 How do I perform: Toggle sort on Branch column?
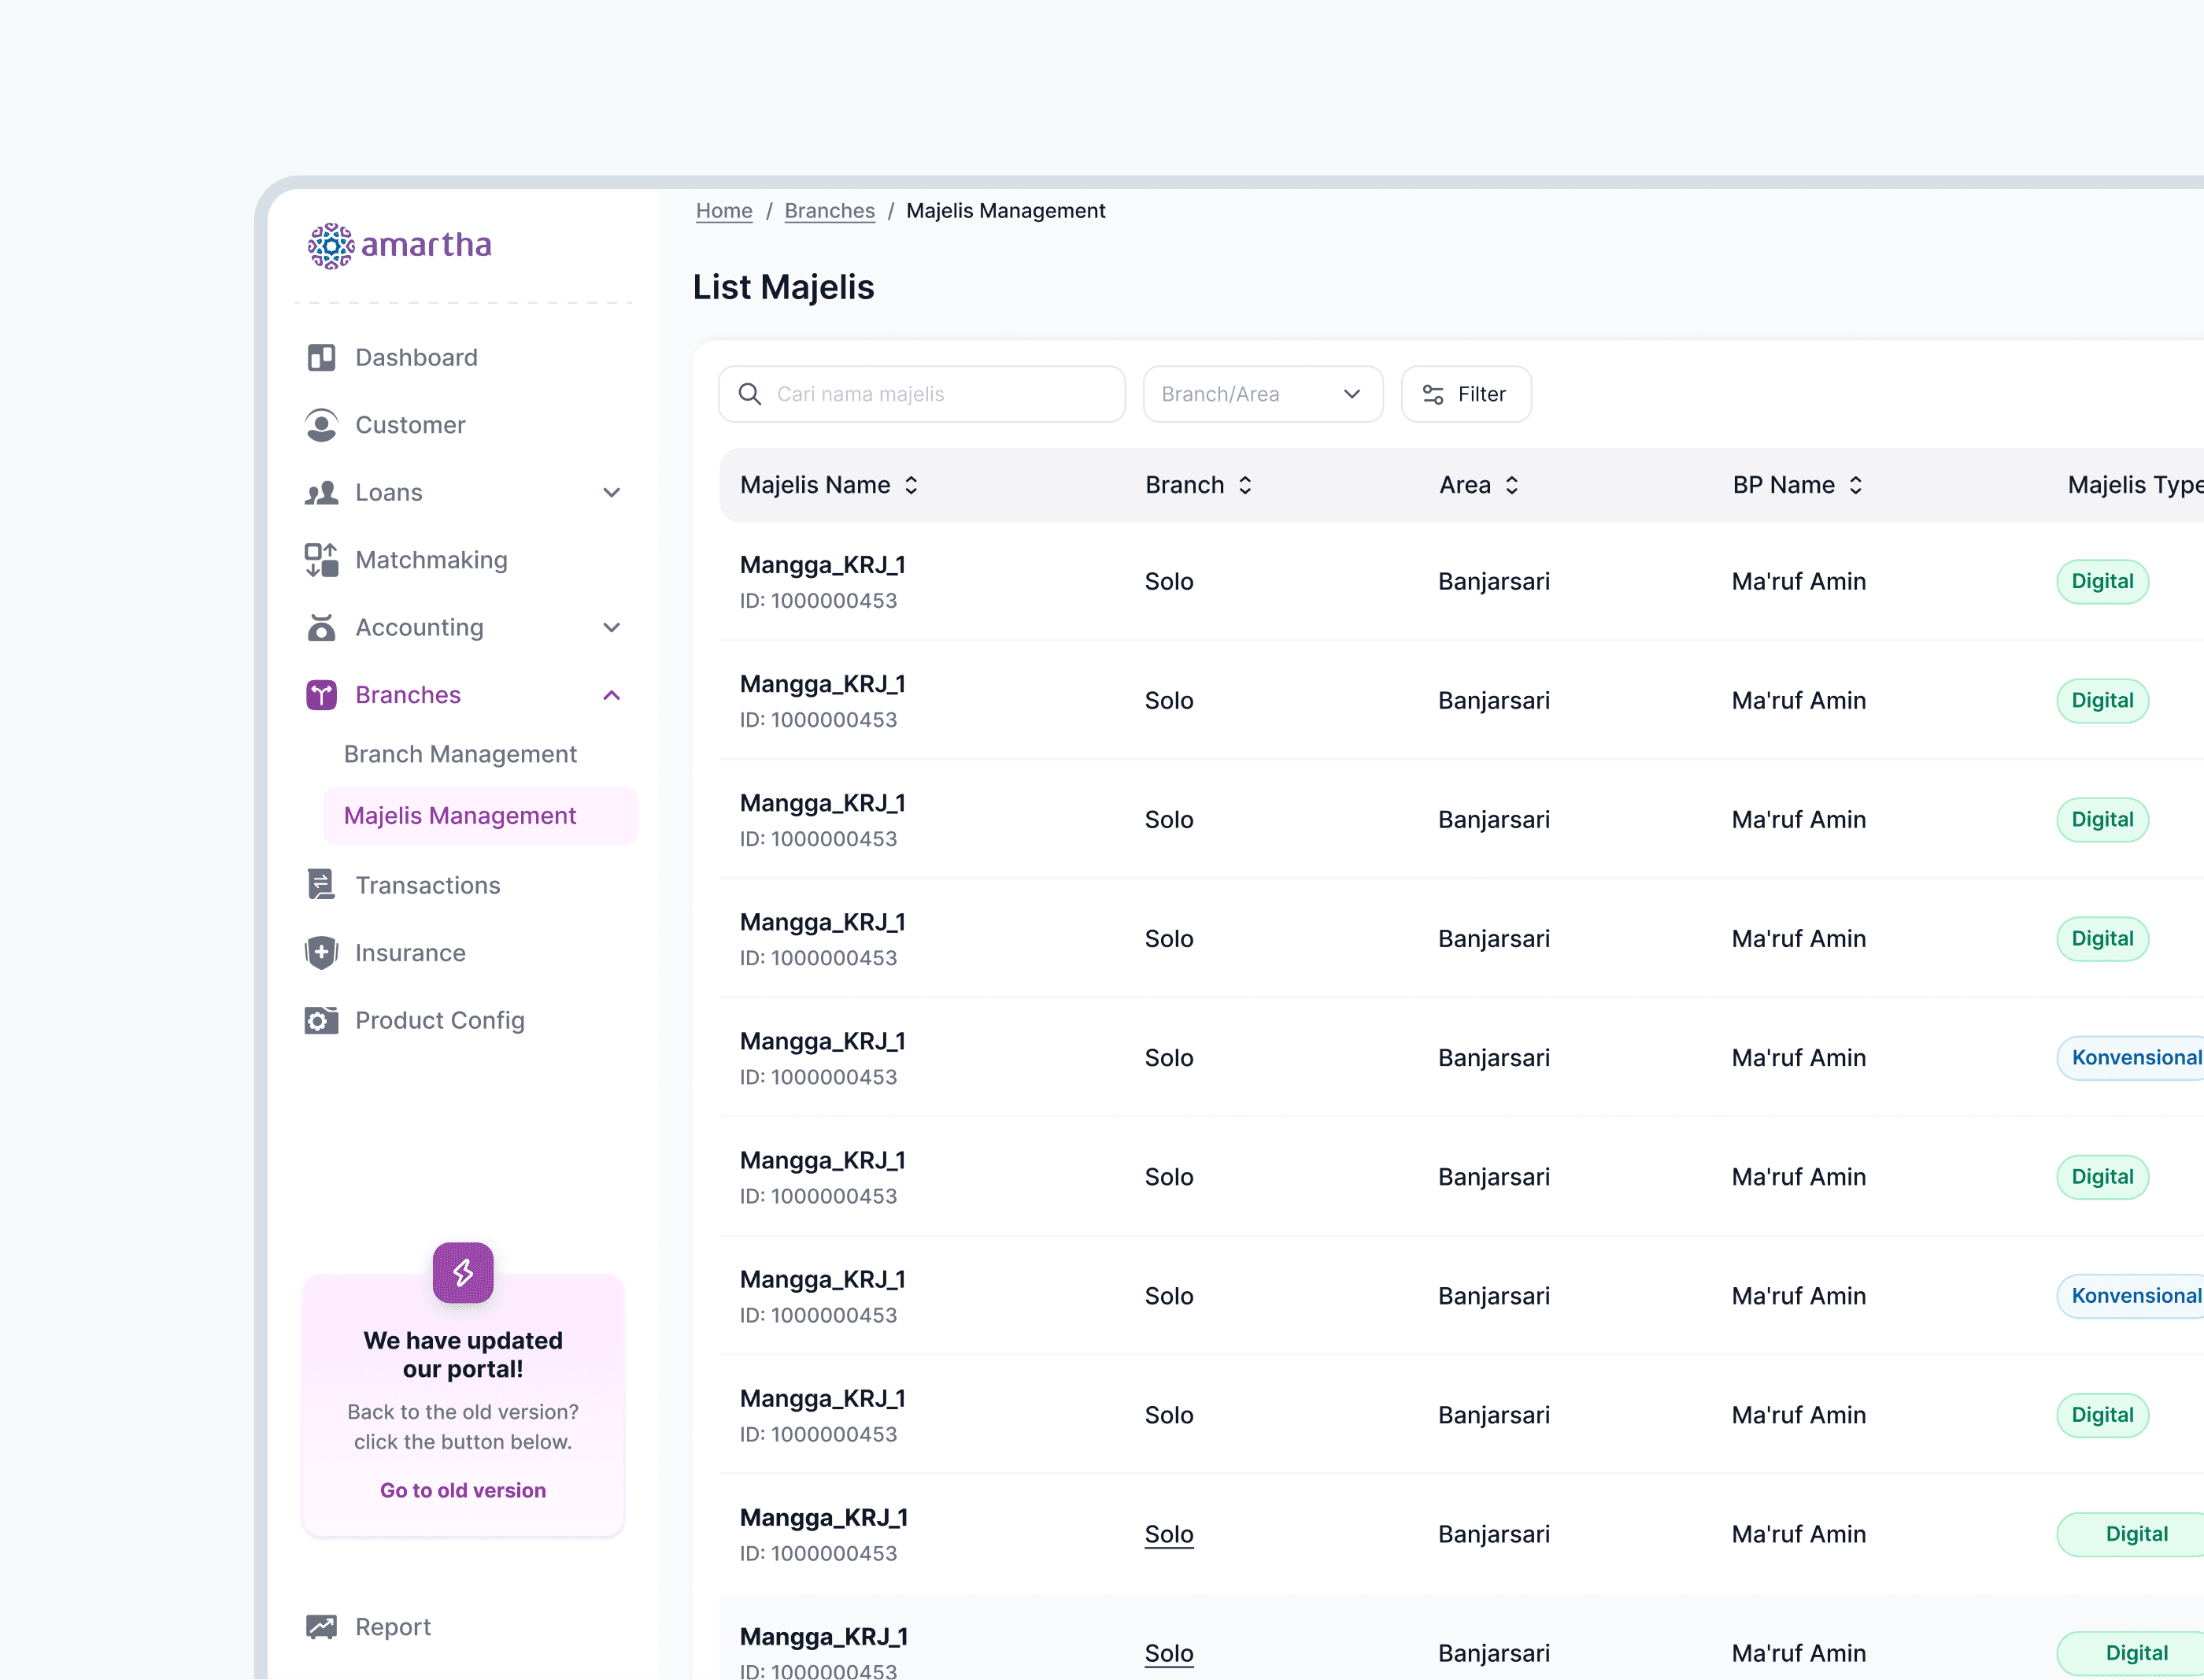coord(1245,485)
